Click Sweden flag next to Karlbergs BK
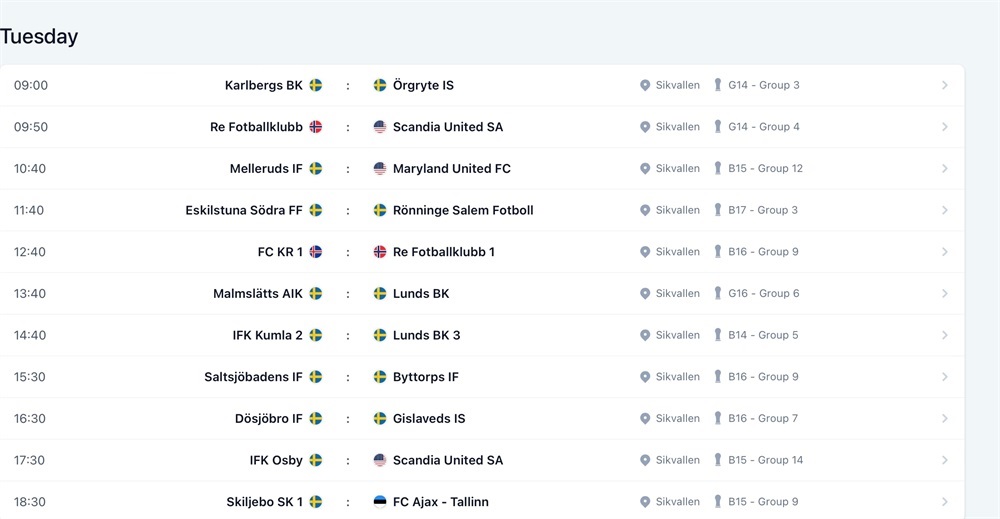1000x519 pixels. (316, 85)
